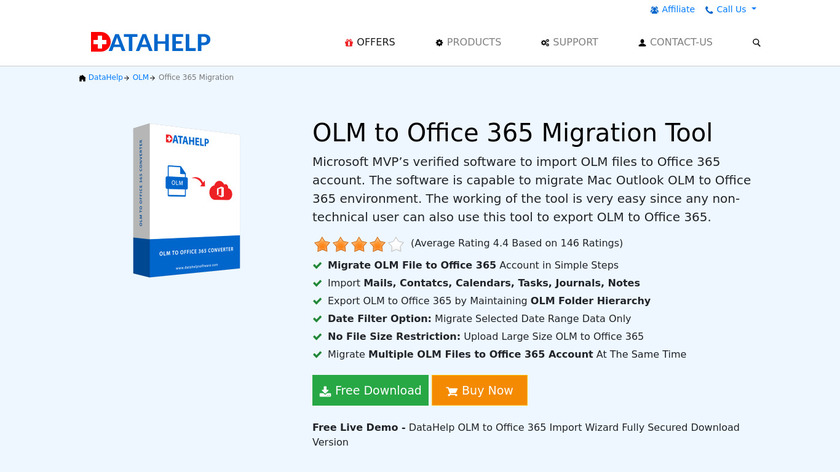Viewport: 840px width, 472px height.
Task: Click the download arrow icon on green button
Action: point(325,392)
